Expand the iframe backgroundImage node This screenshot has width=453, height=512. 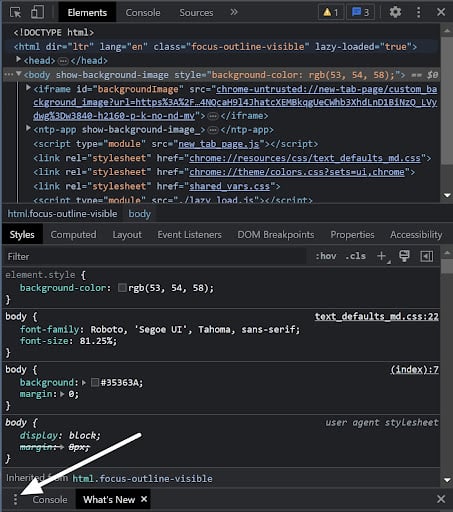point(29,88)
